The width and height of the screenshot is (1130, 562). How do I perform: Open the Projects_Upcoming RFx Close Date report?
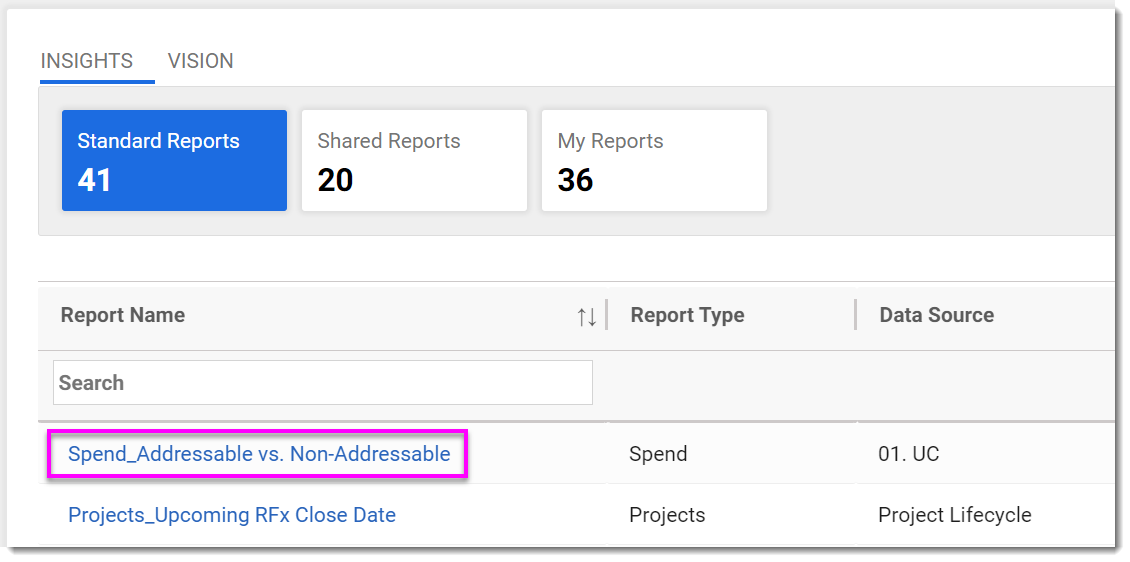pos(232,515)
